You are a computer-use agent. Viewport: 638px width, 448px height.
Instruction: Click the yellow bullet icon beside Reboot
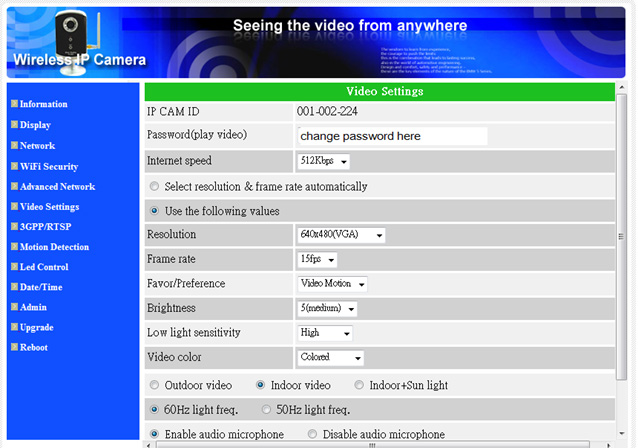pyautogui.click(x=14, y=347)
